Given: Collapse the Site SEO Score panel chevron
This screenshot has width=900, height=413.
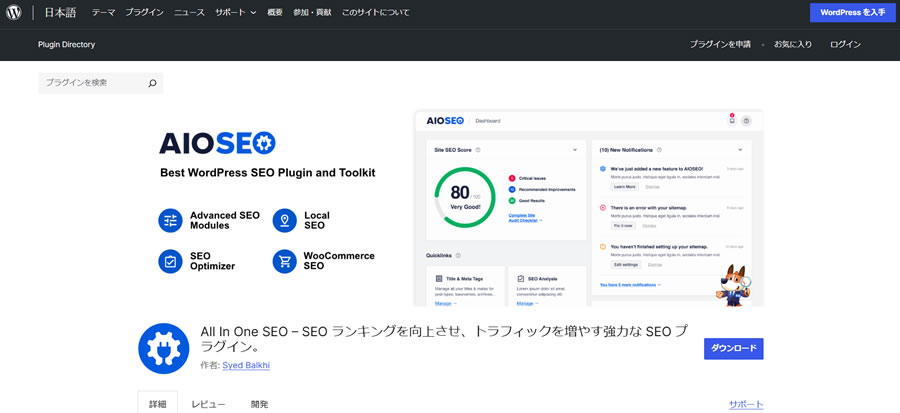Looking at the screenshot, I should pyautogui.click(x=575, y=150).
